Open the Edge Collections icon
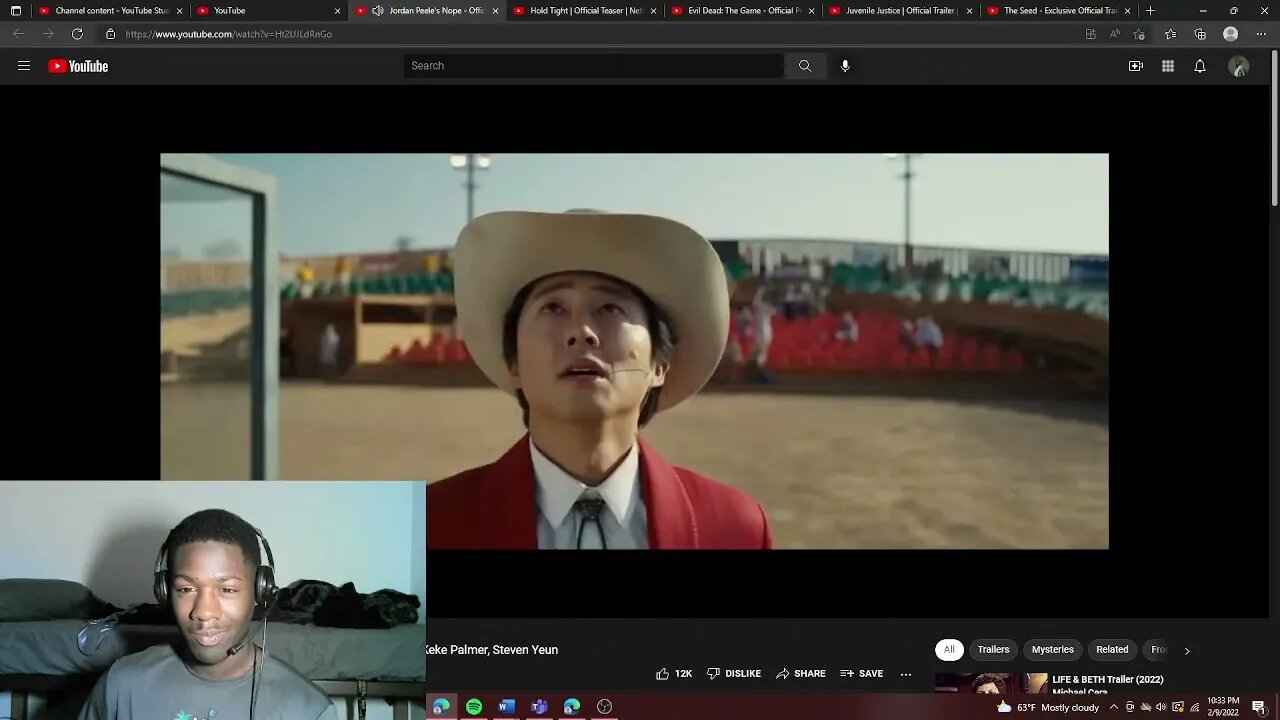The height and width of the screenshot is (720, 1280). click(x=1200, y=34)
